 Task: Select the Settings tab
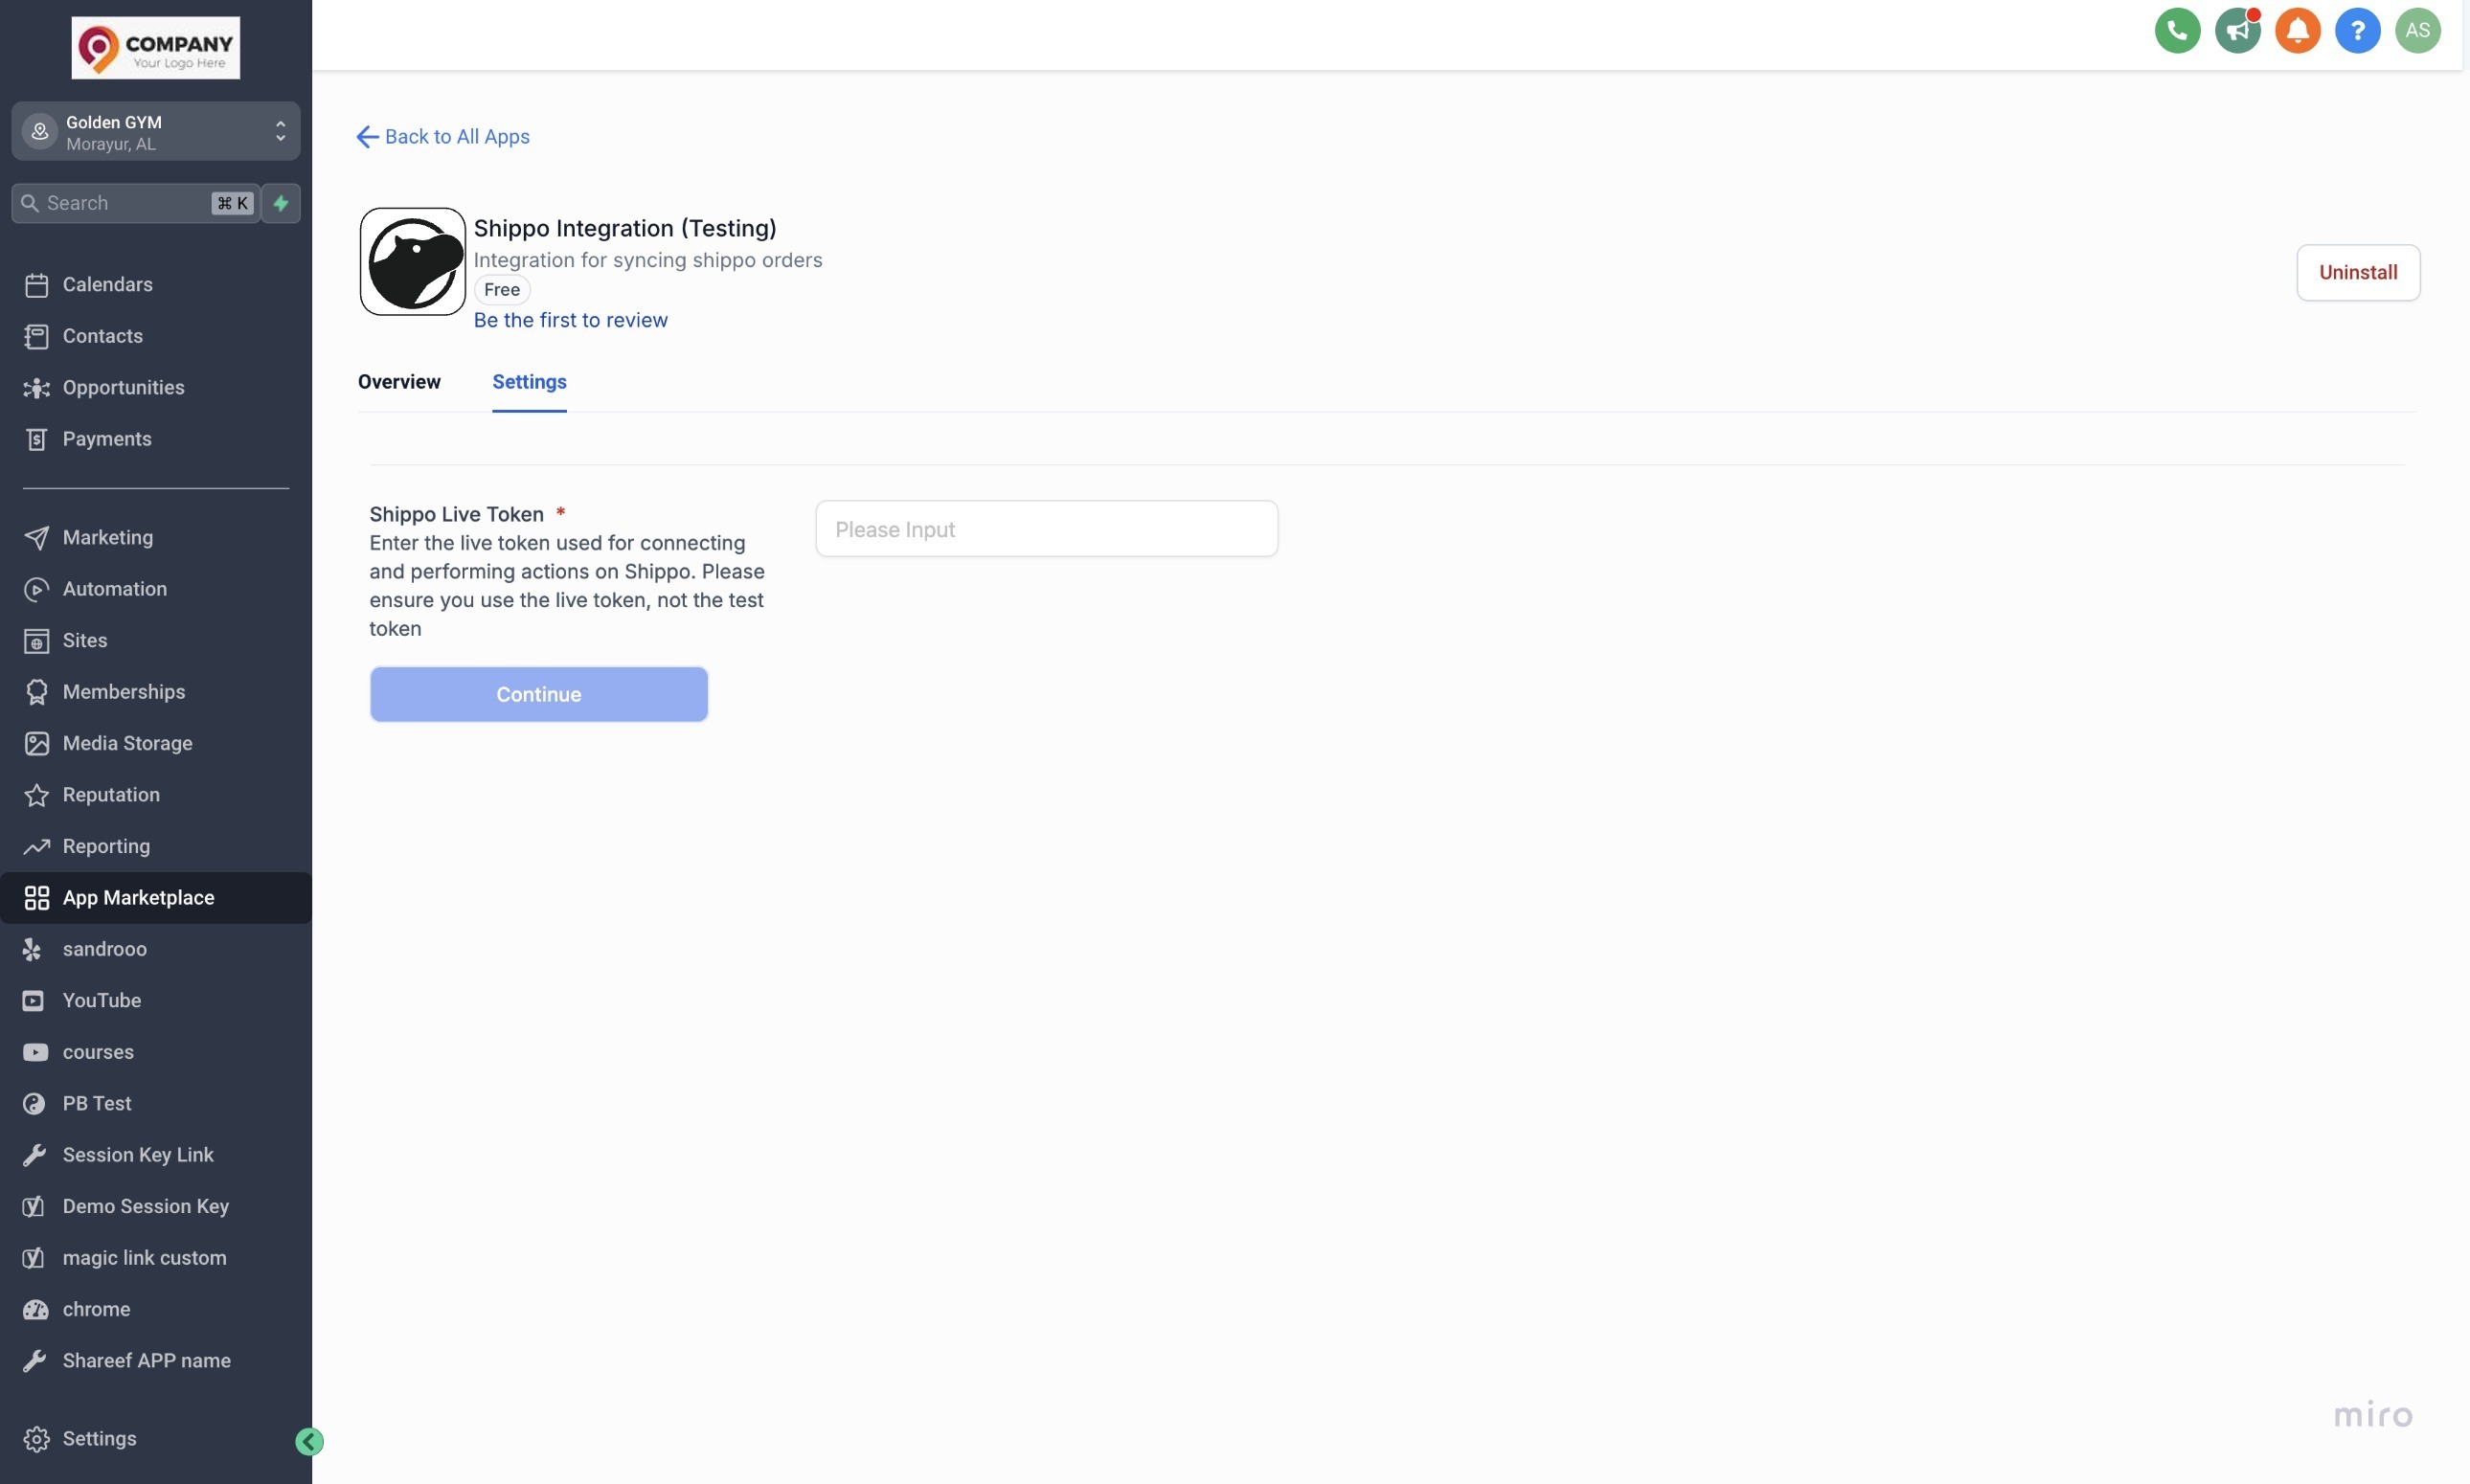pyautogui.click(x=529, y=382)
